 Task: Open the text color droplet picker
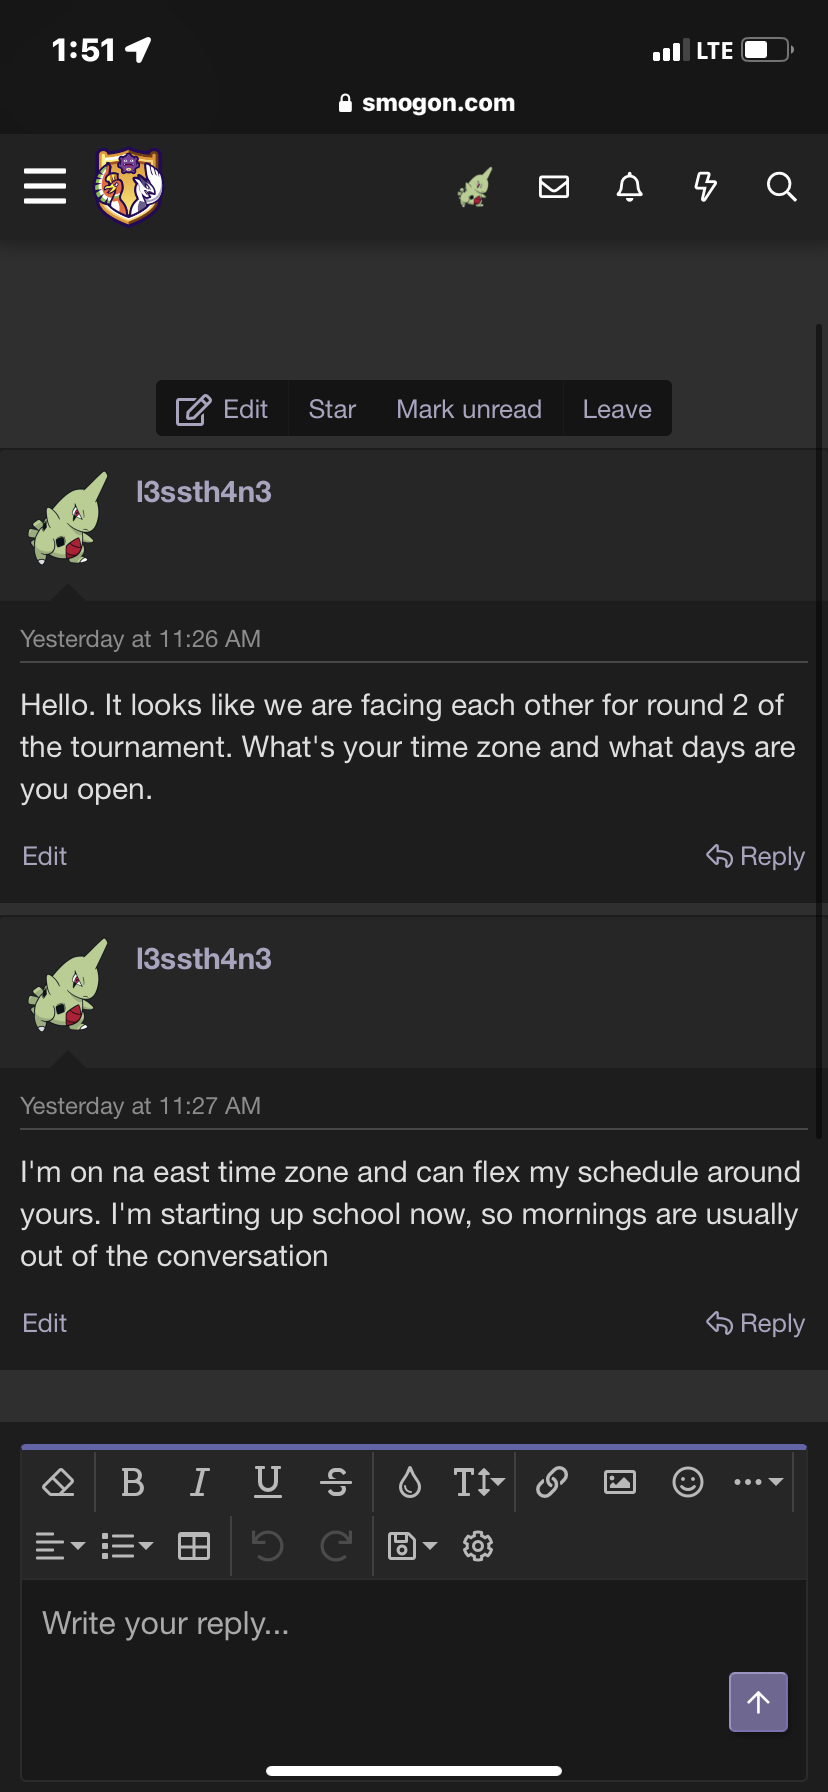[410, 1482]
